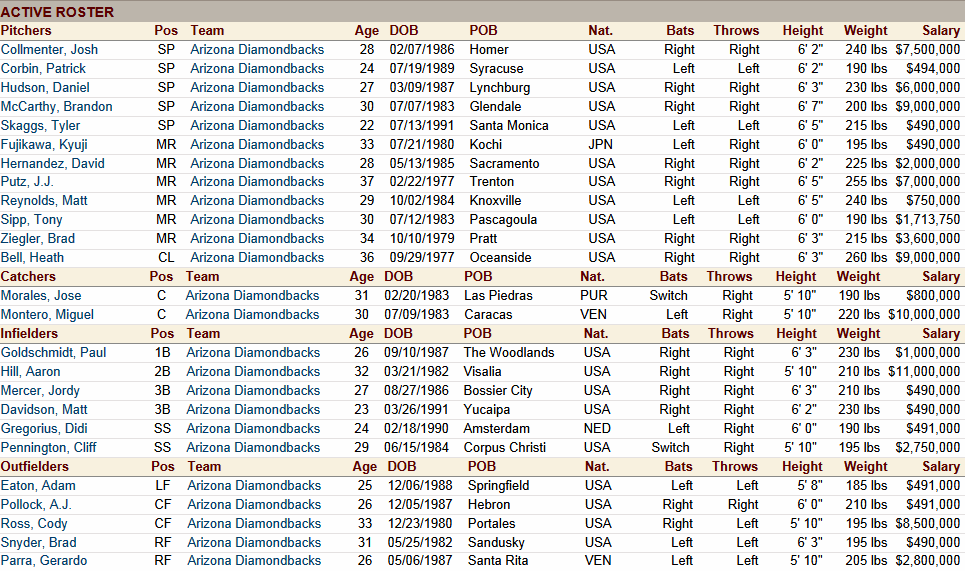
Task: Click Weight header in the Infielders section
Action: click(858, 333)
